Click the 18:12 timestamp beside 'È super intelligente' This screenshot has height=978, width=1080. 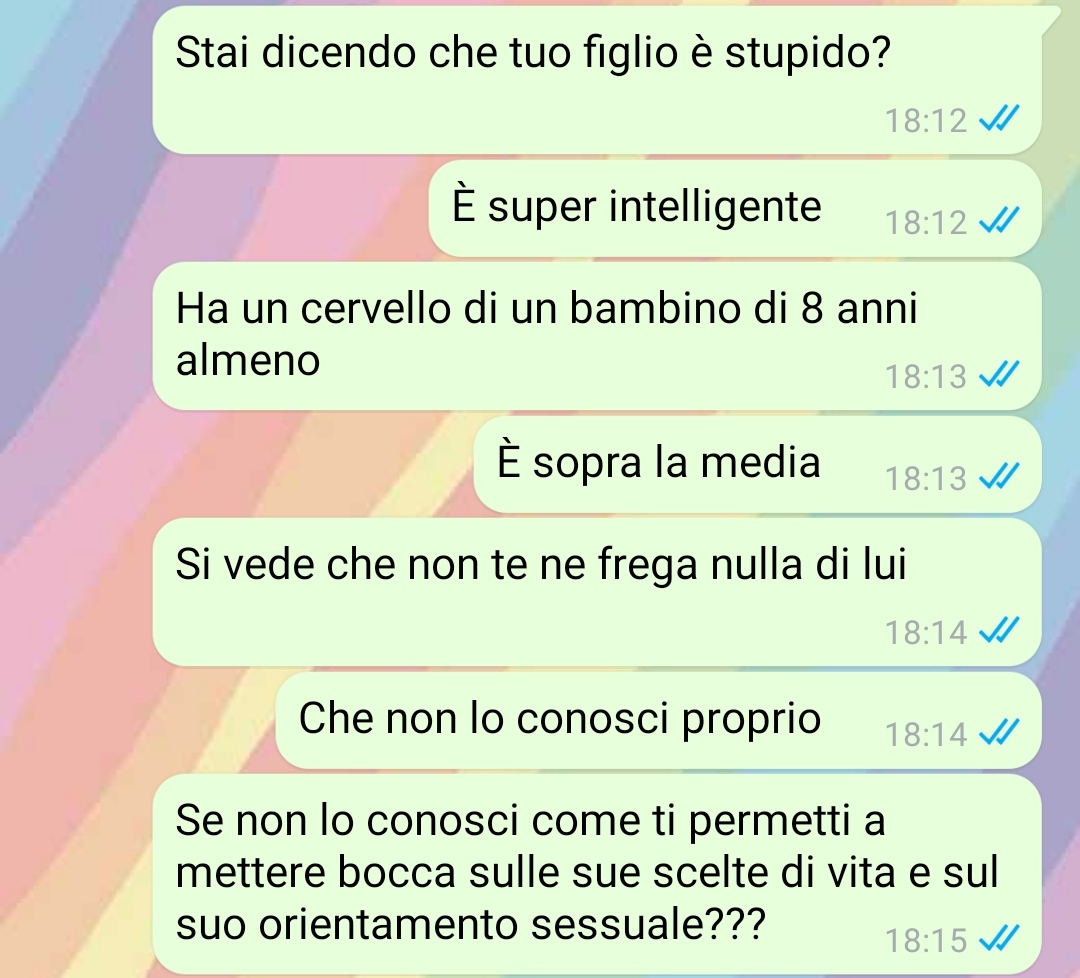pos(926,222)
